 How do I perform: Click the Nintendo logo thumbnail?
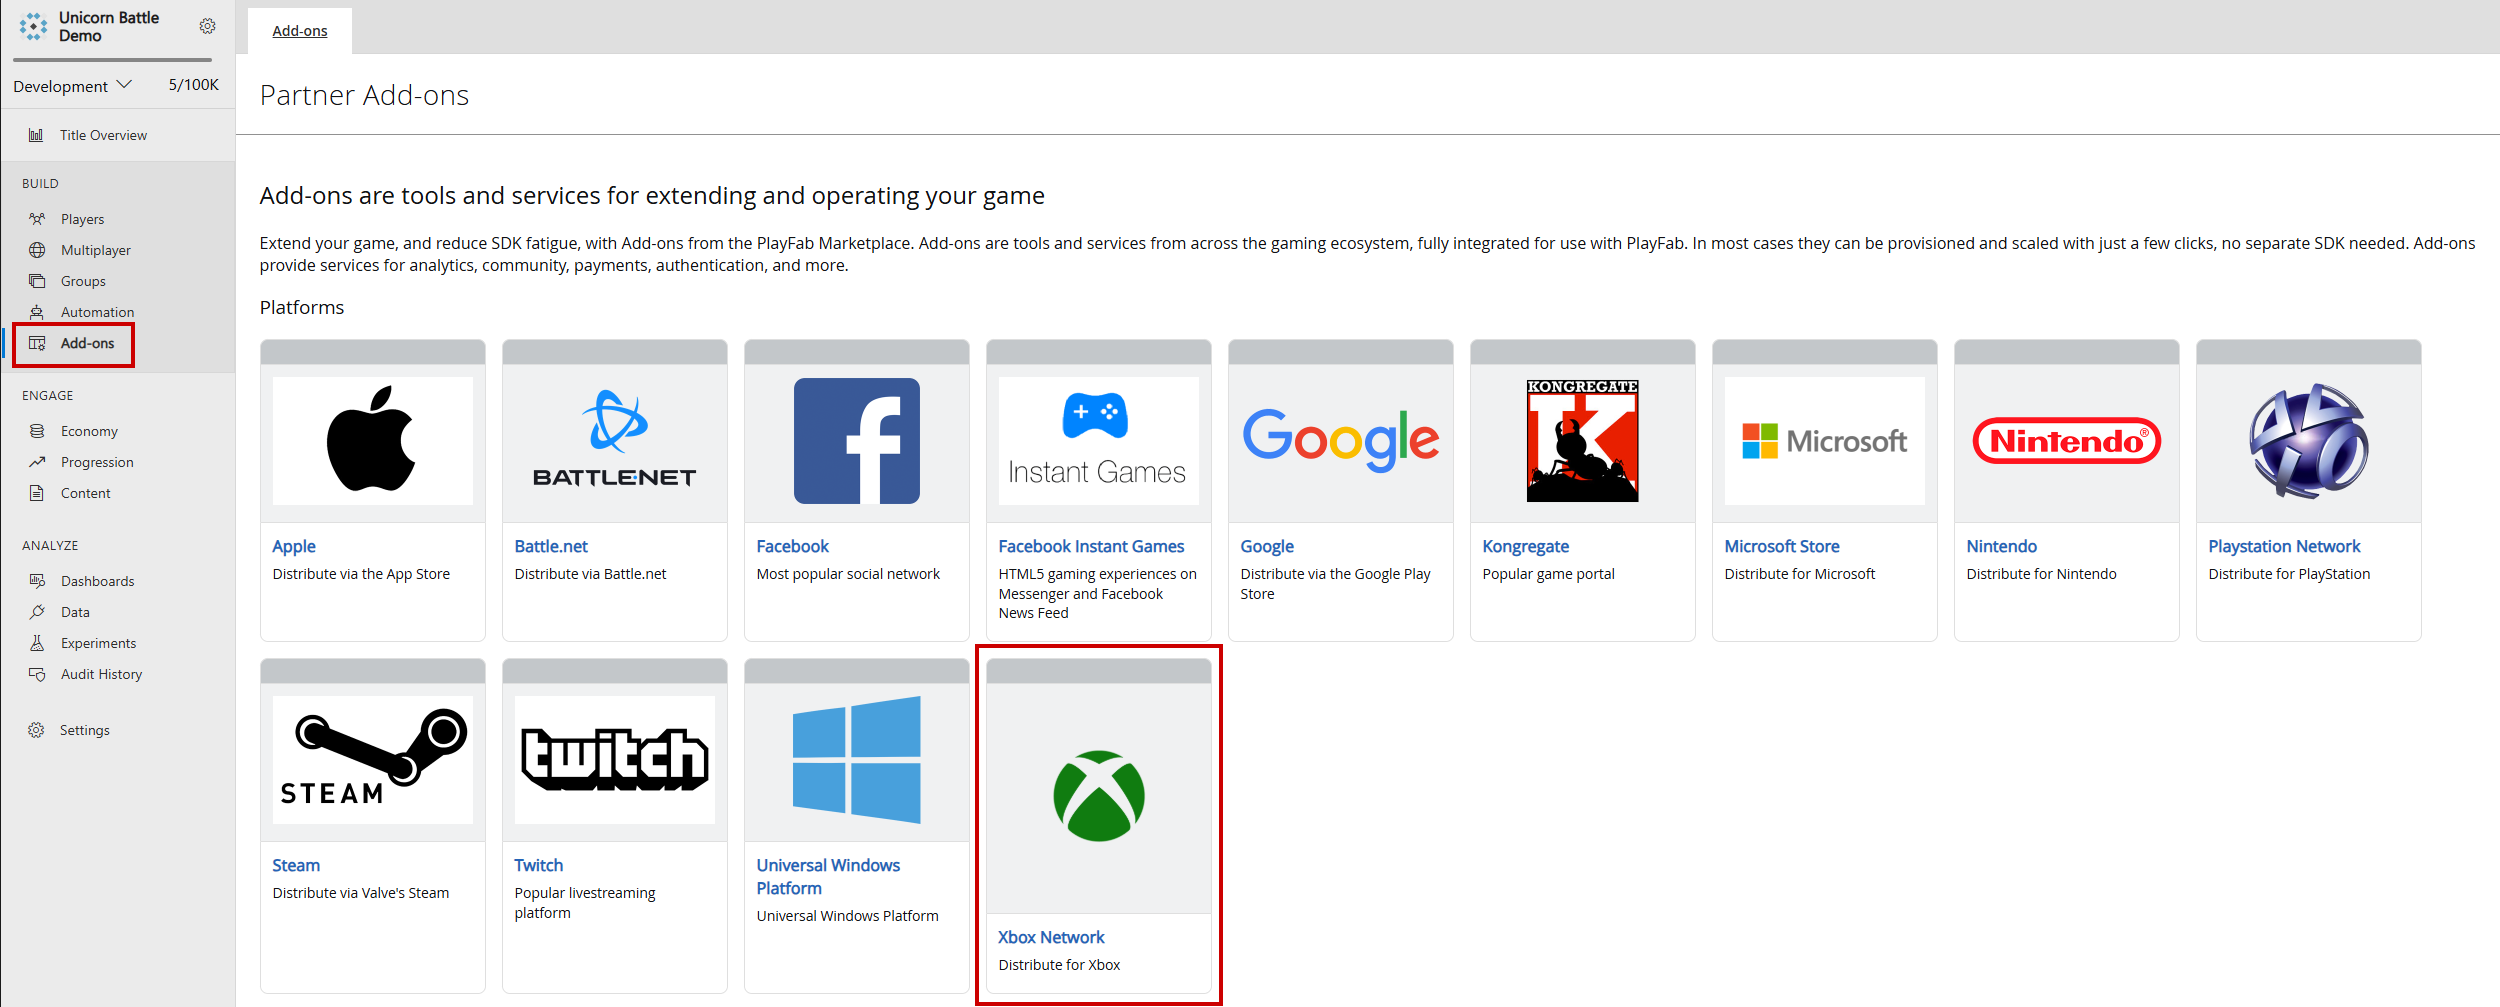2067,441
